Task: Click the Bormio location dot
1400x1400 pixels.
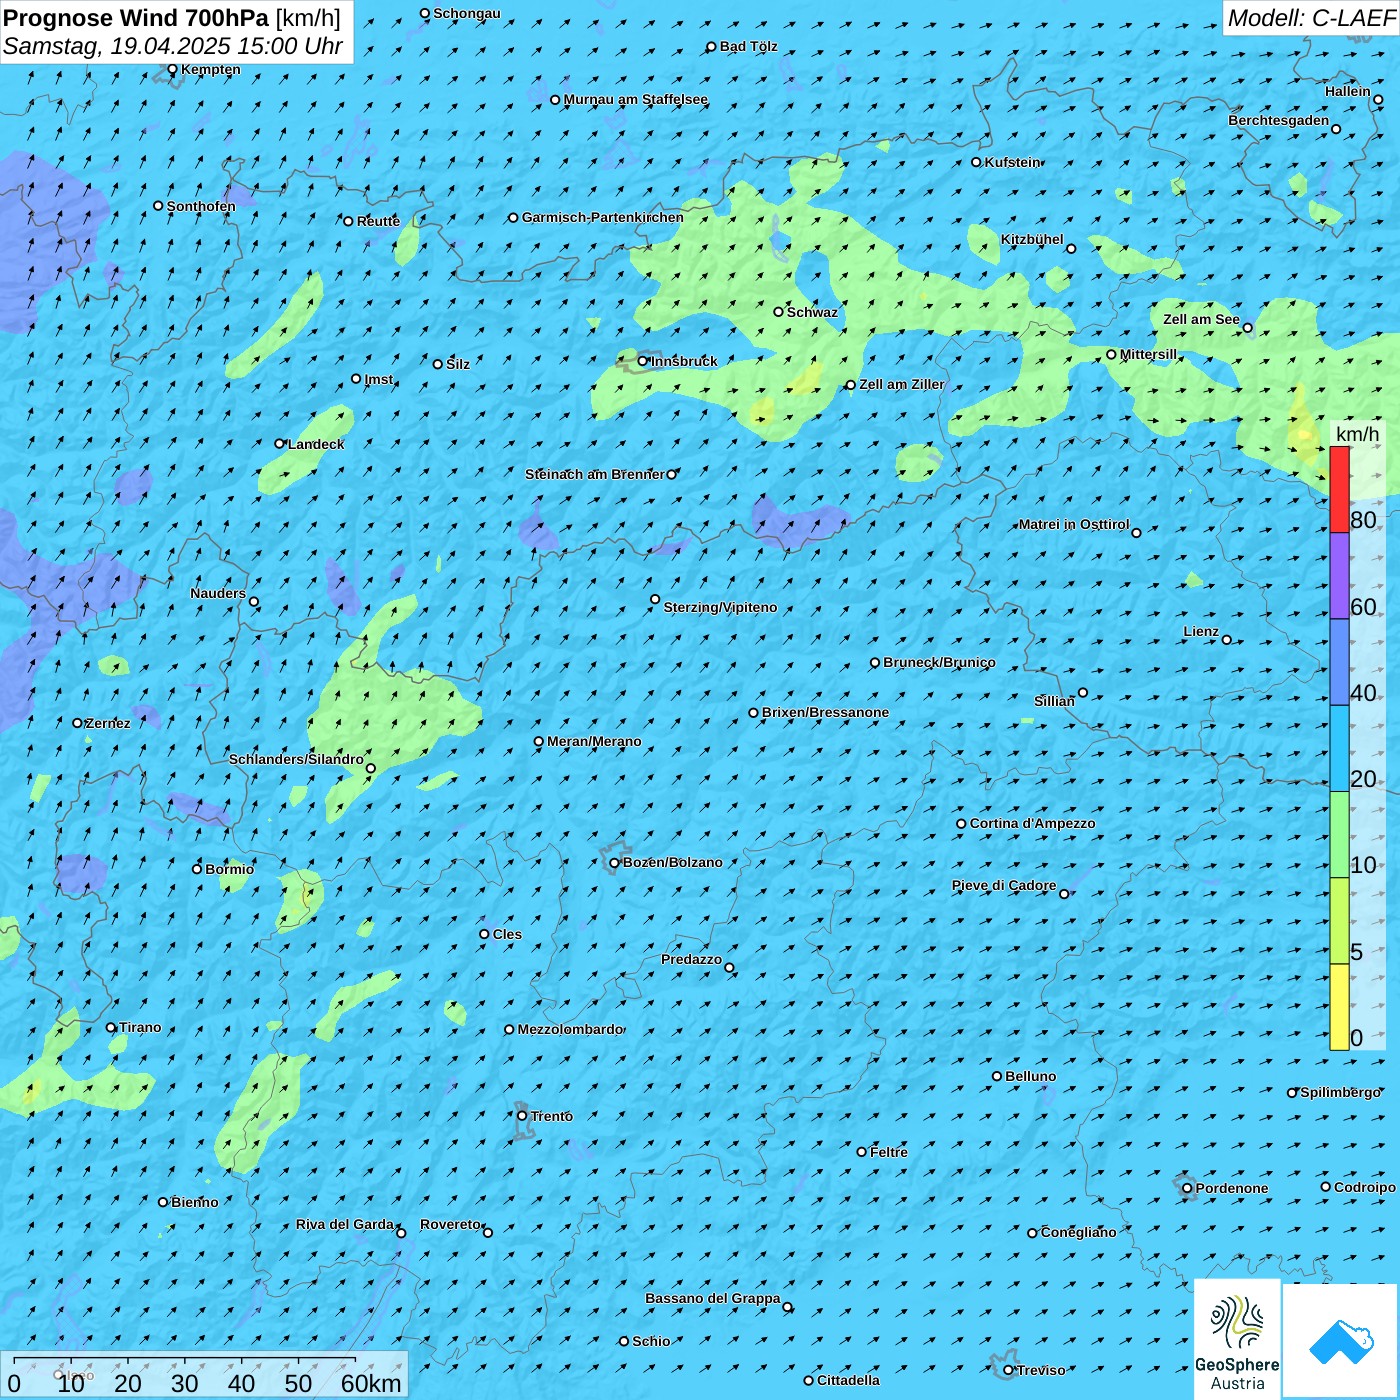Action: click(x=197, y=869)
